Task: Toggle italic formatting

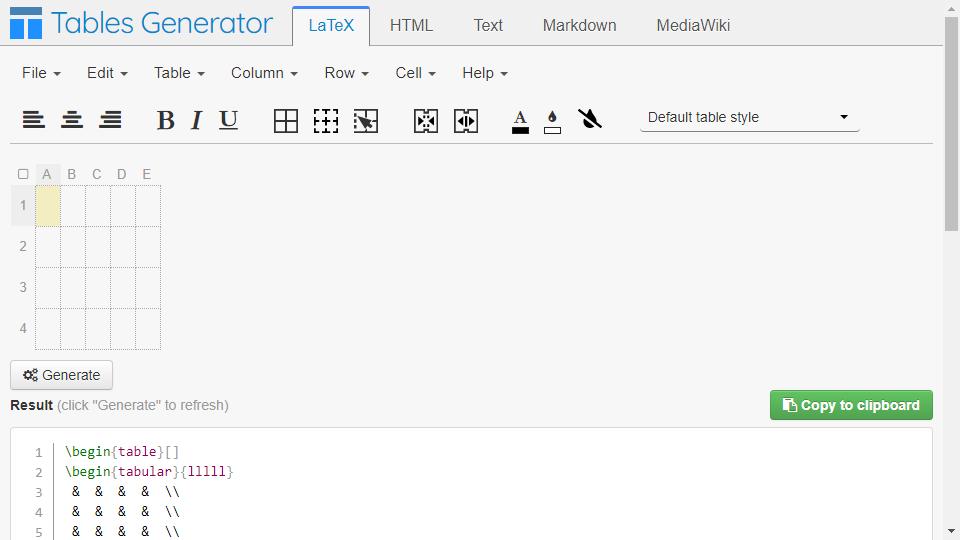Action: (x=197, y=120)
